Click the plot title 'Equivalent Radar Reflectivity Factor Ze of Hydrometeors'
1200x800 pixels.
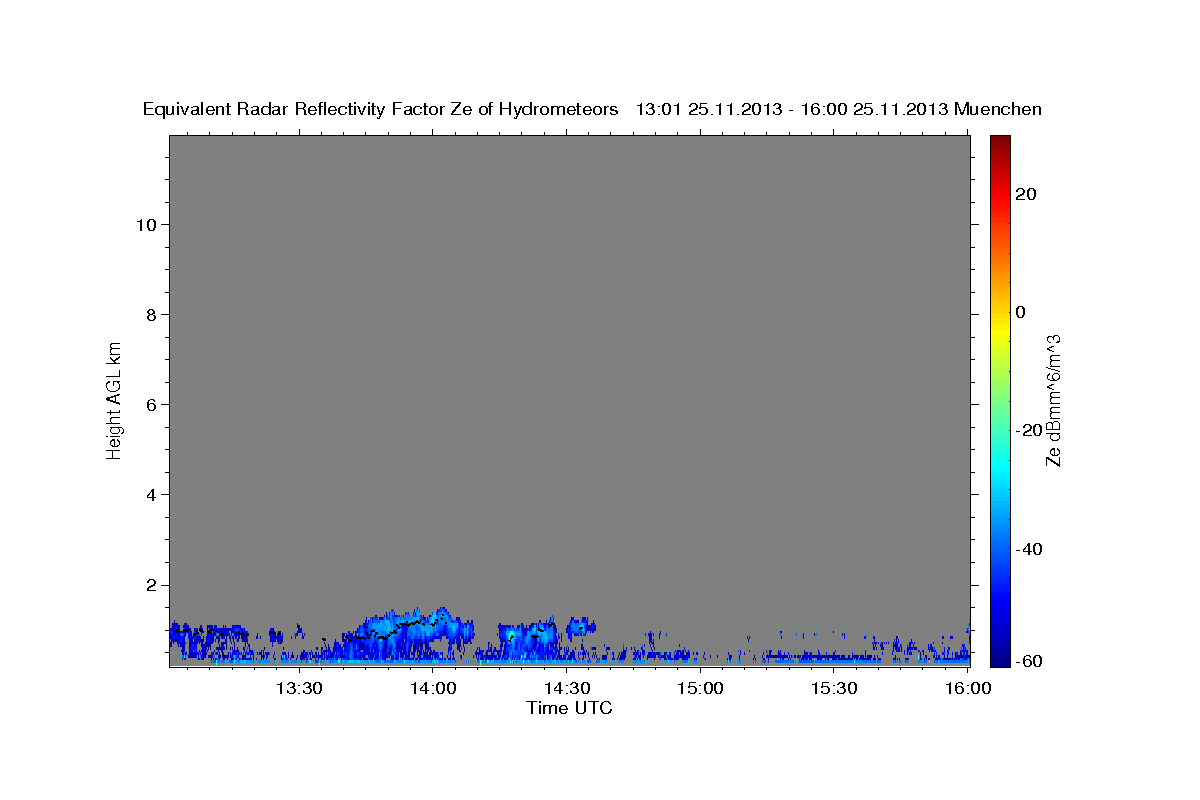click(x=381, y=110)
